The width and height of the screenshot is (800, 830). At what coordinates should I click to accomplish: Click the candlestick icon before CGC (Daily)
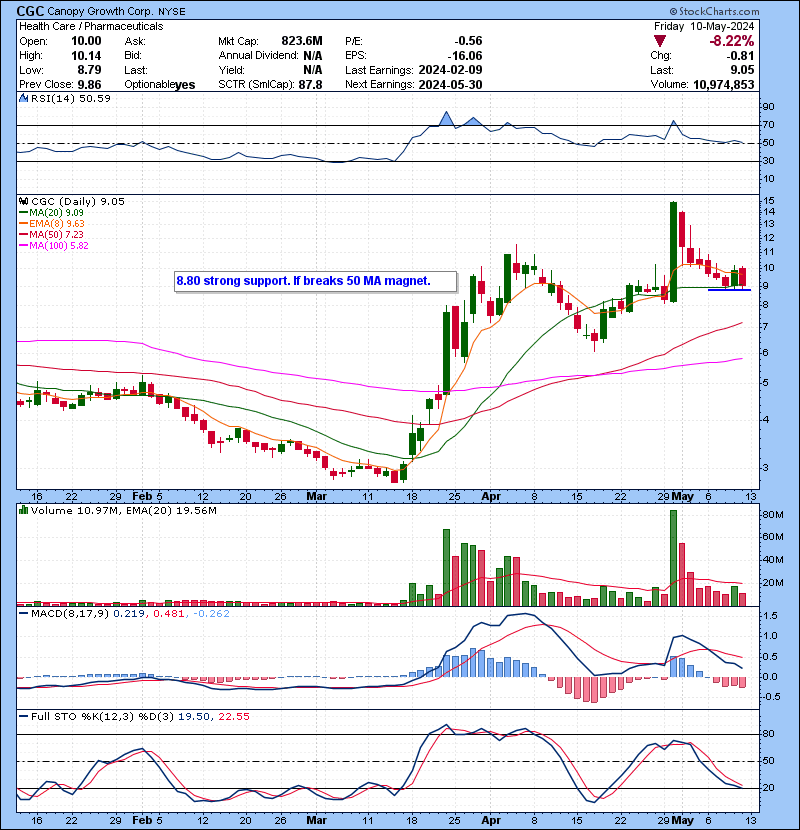click(23, 201)
